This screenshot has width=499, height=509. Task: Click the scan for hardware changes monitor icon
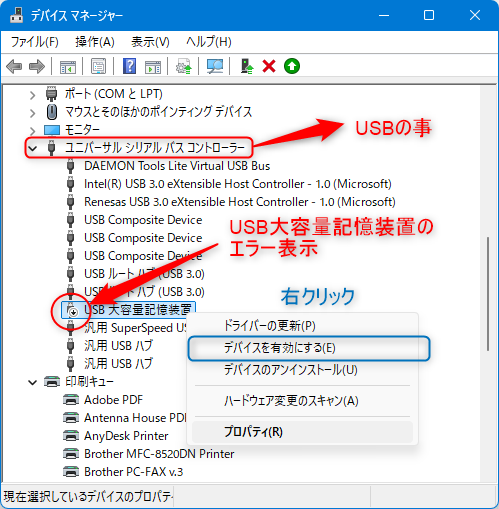(215, 66)
